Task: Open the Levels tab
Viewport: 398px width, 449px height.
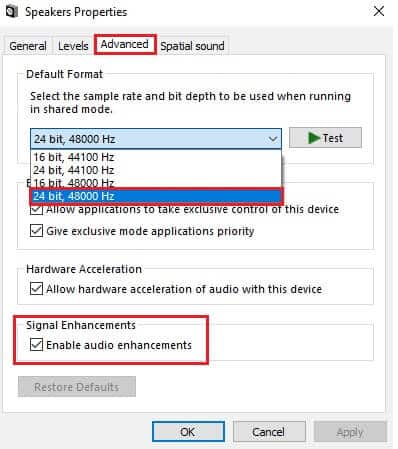Action: click(x=73, y=46)
